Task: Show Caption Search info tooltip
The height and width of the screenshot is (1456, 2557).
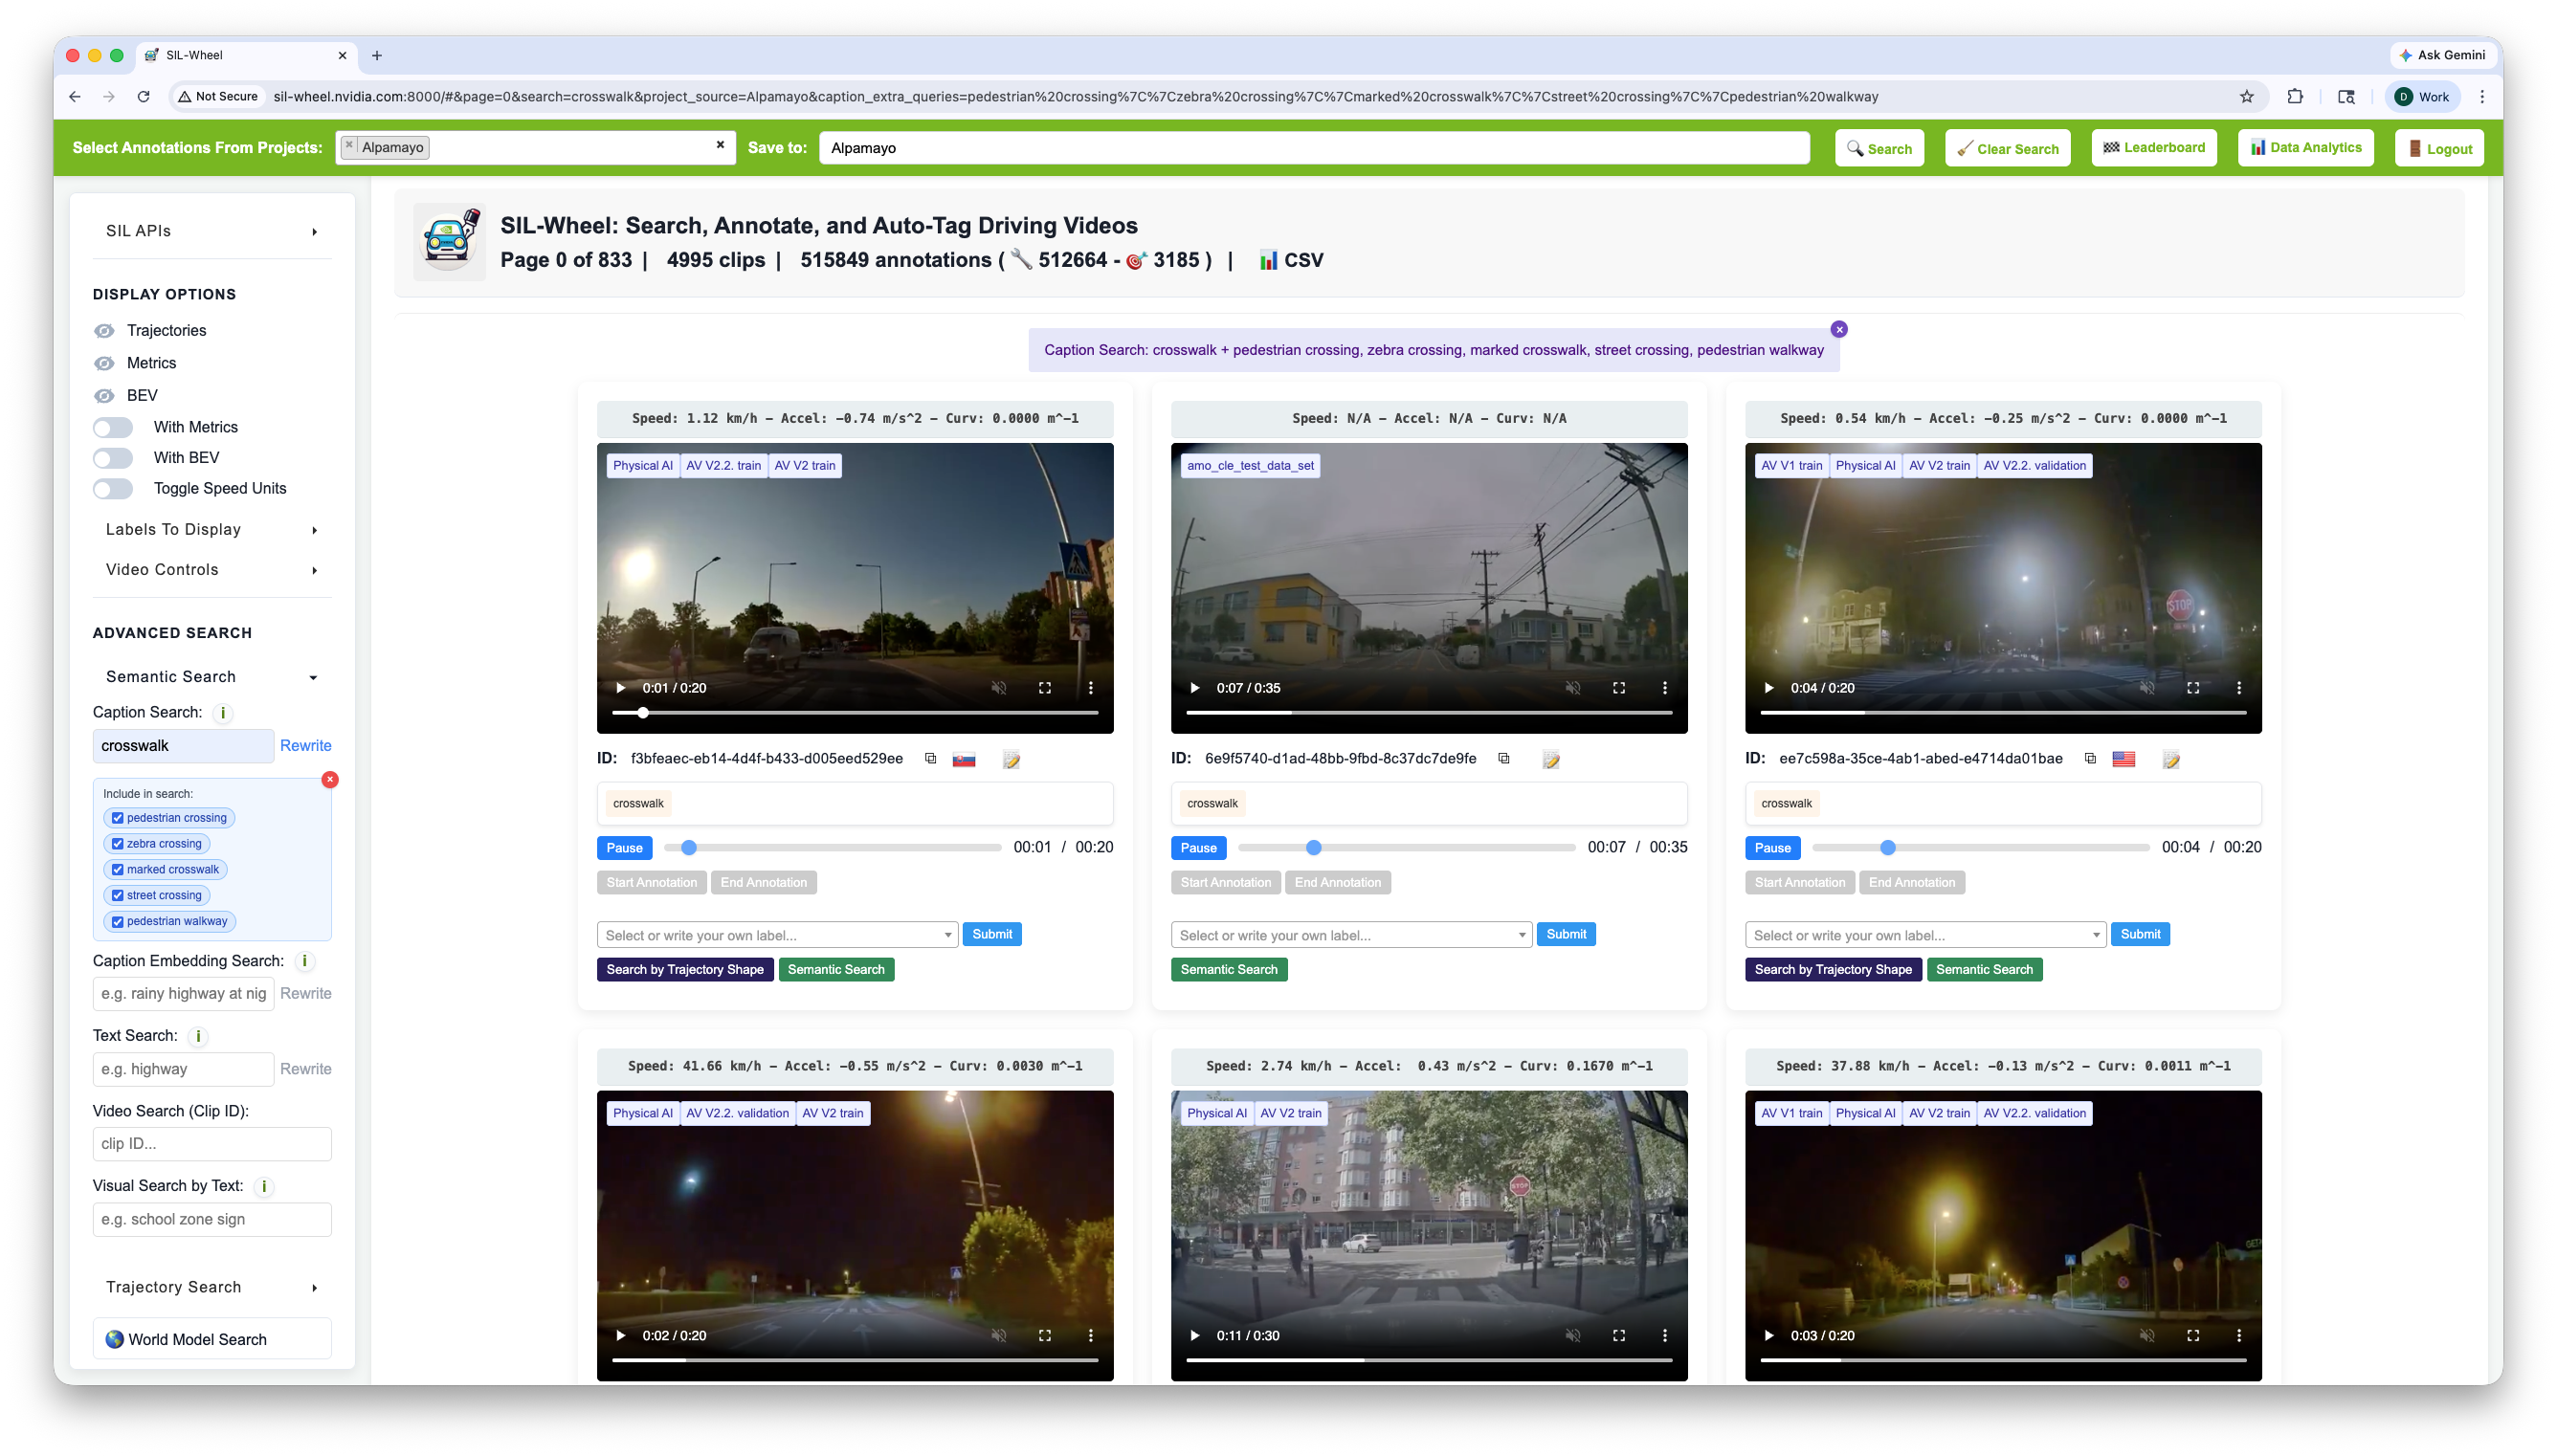Action: point(223,713)
